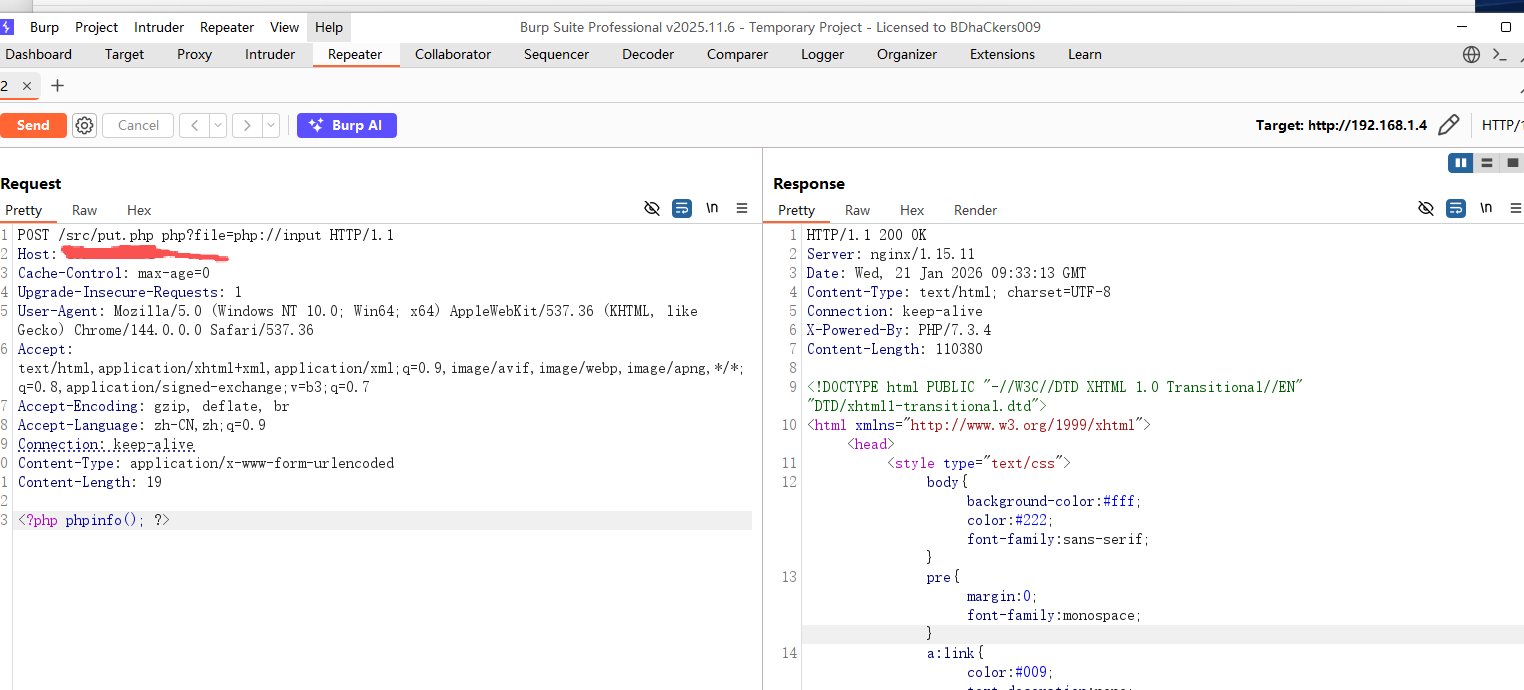Switch to the Logger tab
Image resolution: width=1524 pixels, height=690 pixels.
pos(822,54)
